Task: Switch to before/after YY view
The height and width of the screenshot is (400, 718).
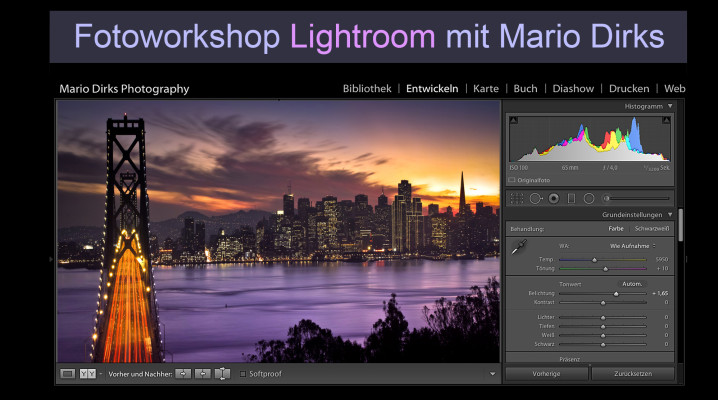Action: (87, 374)
